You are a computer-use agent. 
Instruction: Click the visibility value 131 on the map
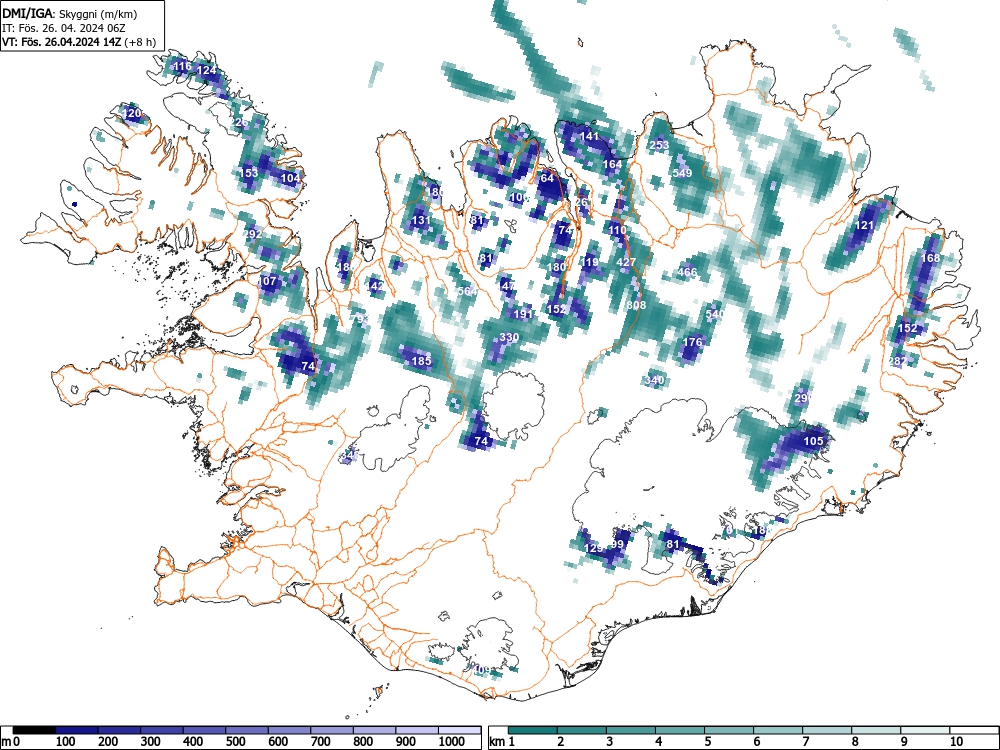[421, 220]
